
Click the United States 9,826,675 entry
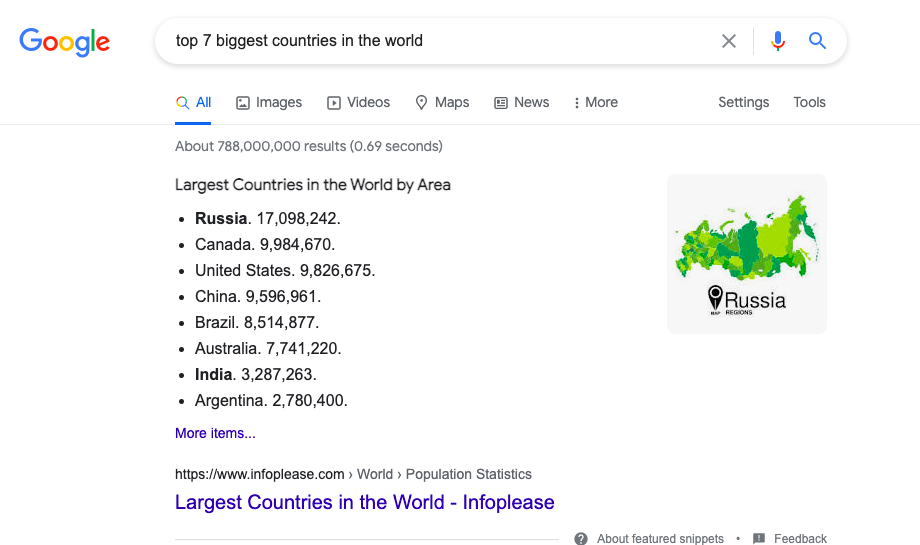[285, 270]
